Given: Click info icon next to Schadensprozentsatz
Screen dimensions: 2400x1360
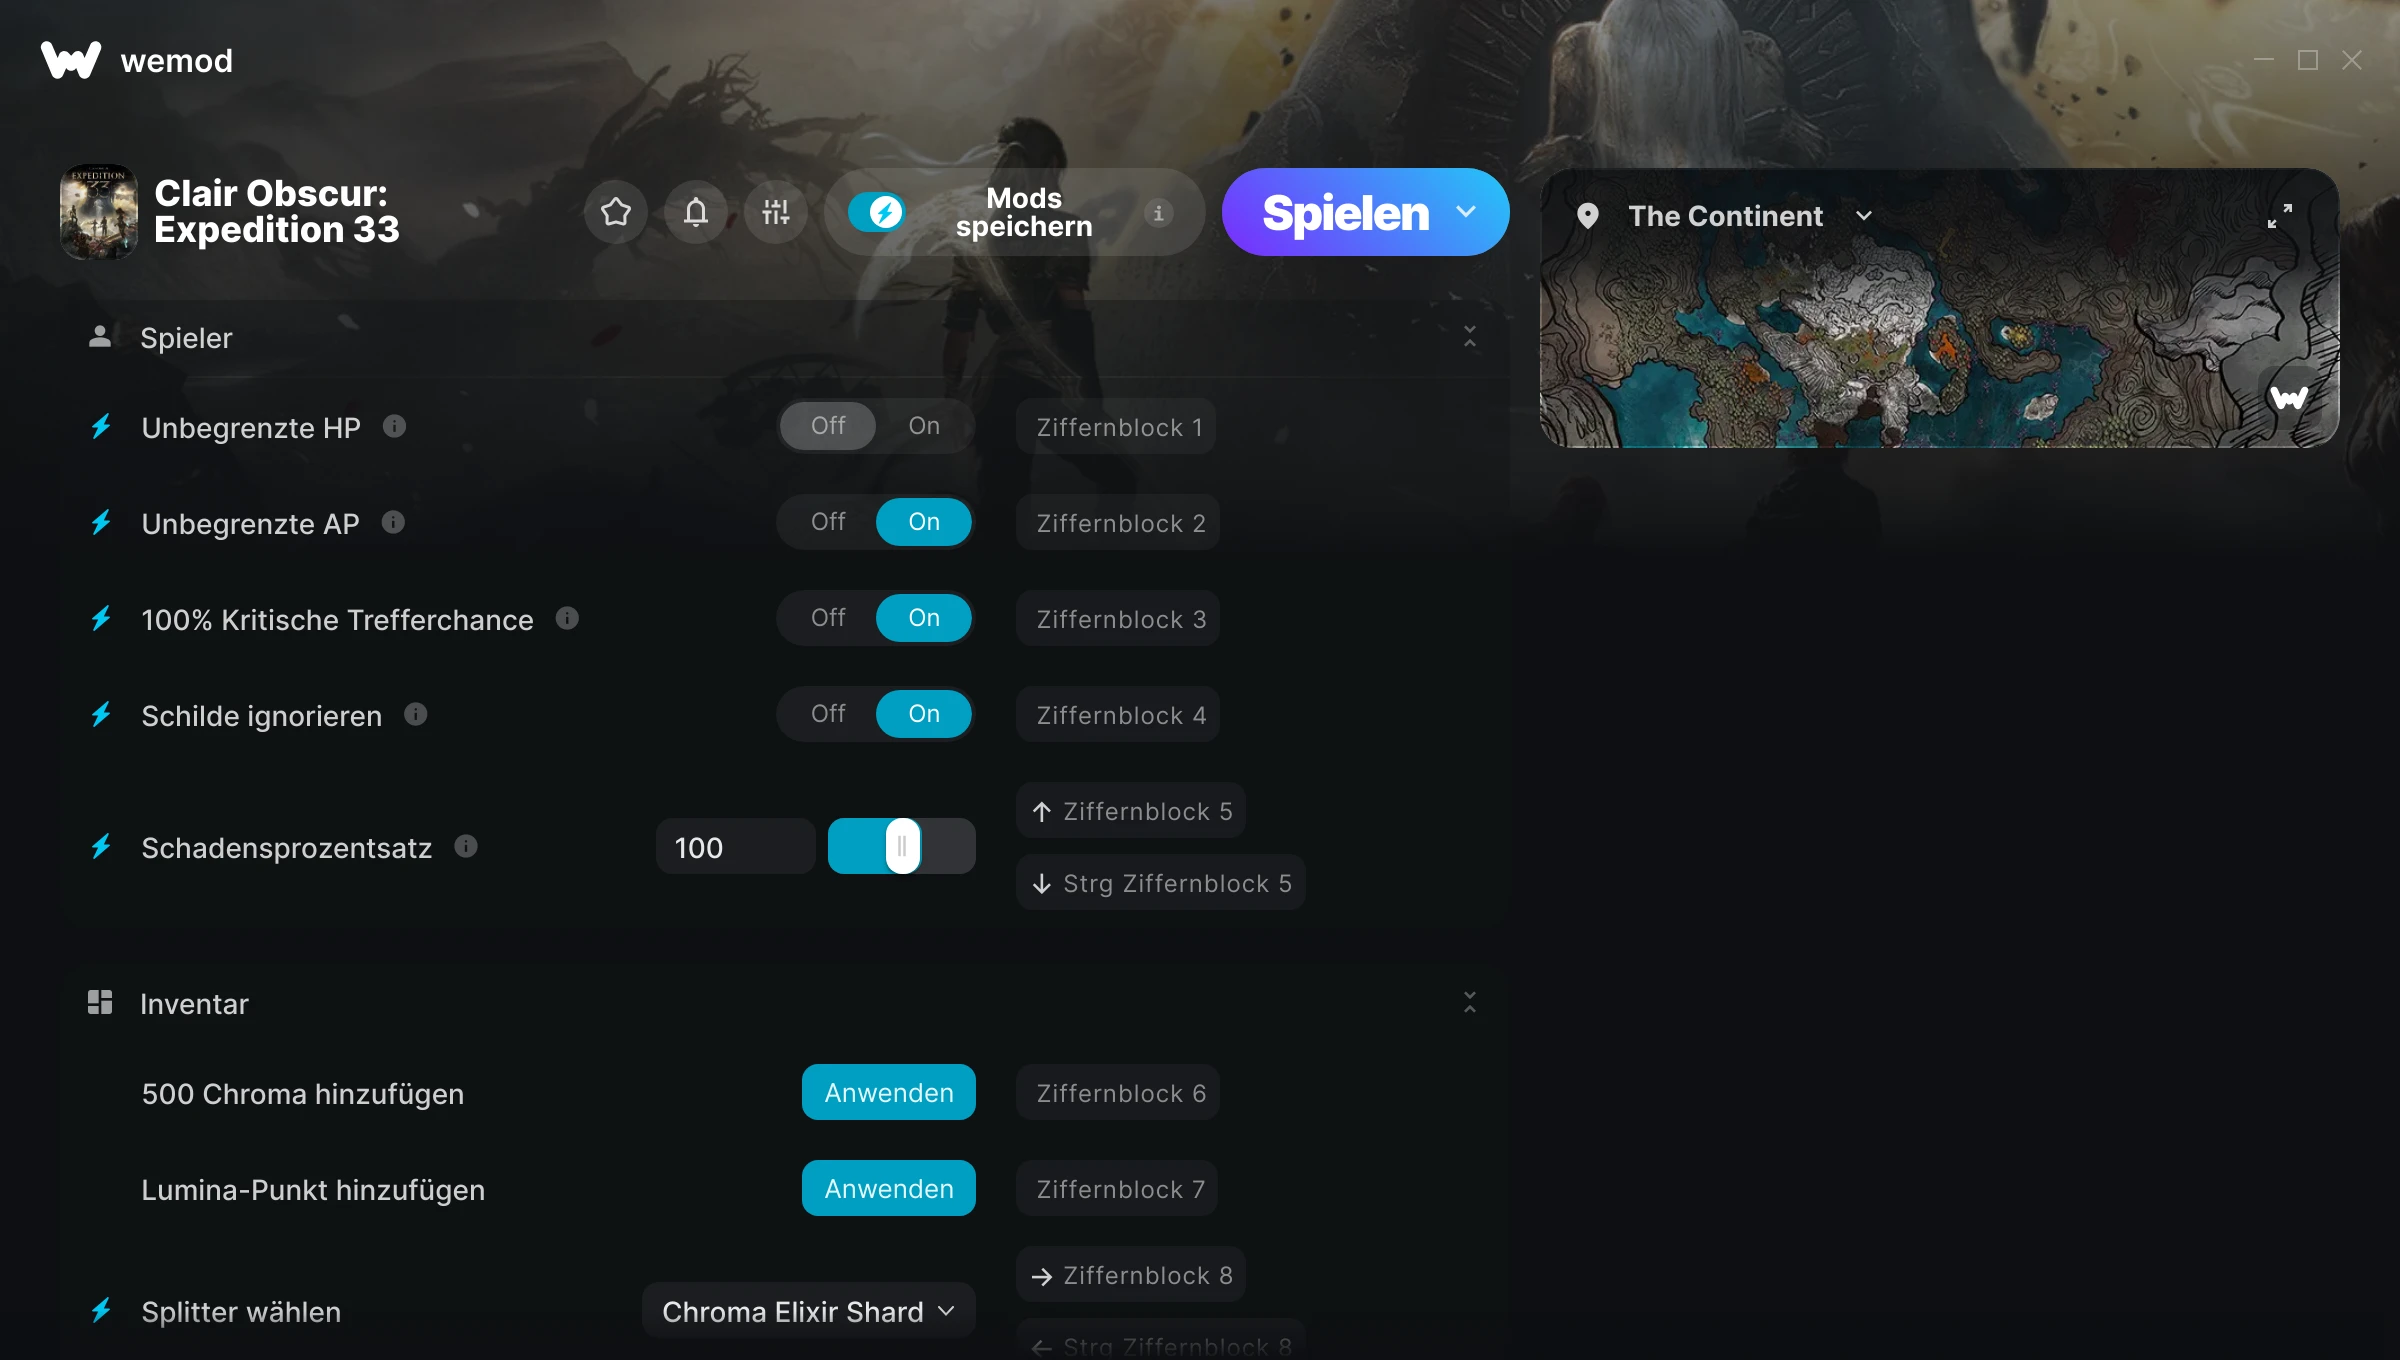Looking at the screenshot, I should (x=466, y=846).
